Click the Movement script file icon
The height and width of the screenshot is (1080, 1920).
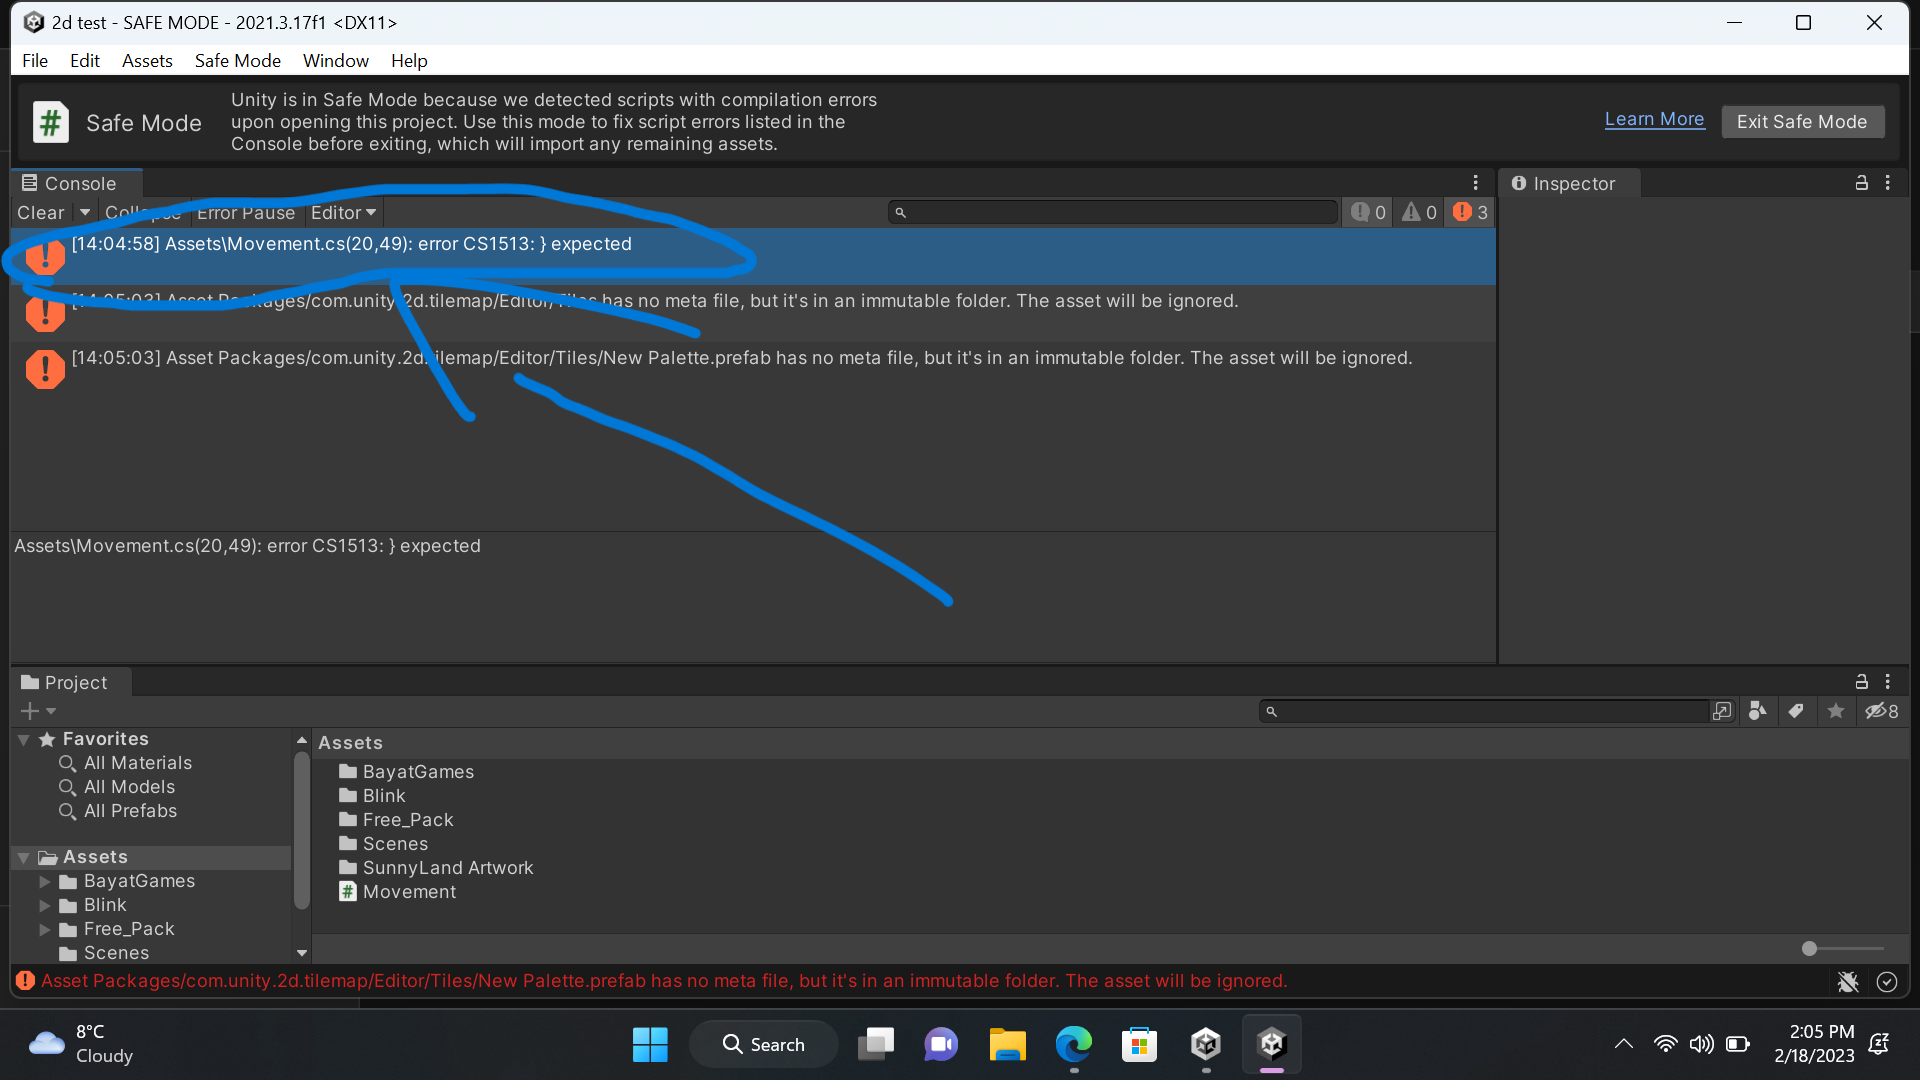347,892
